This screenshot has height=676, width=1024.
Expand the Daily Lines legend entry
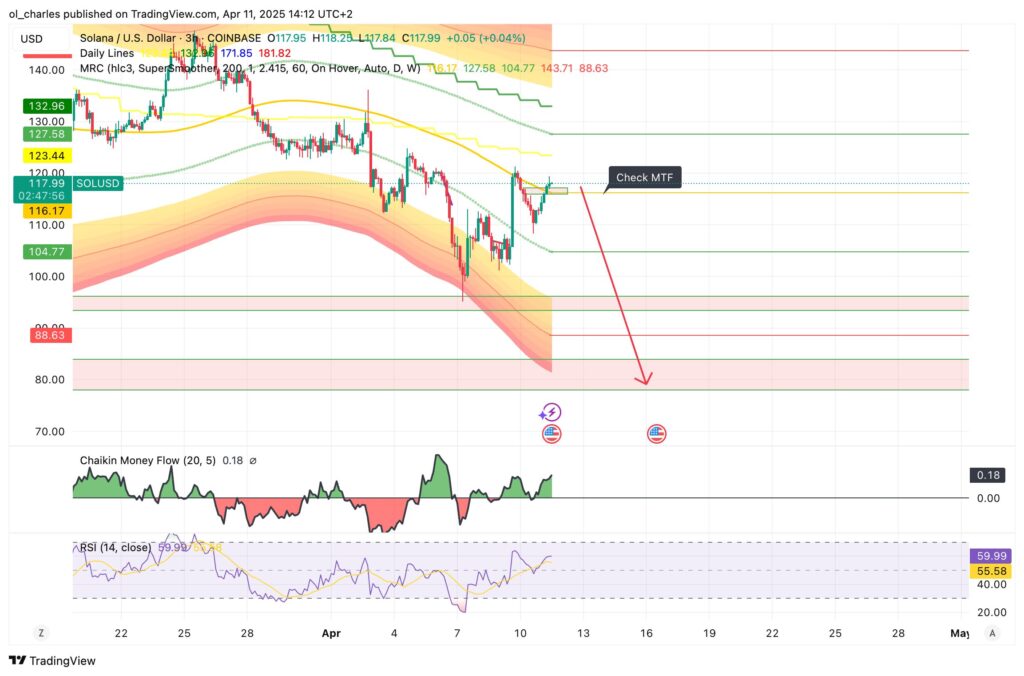(107, 53)
